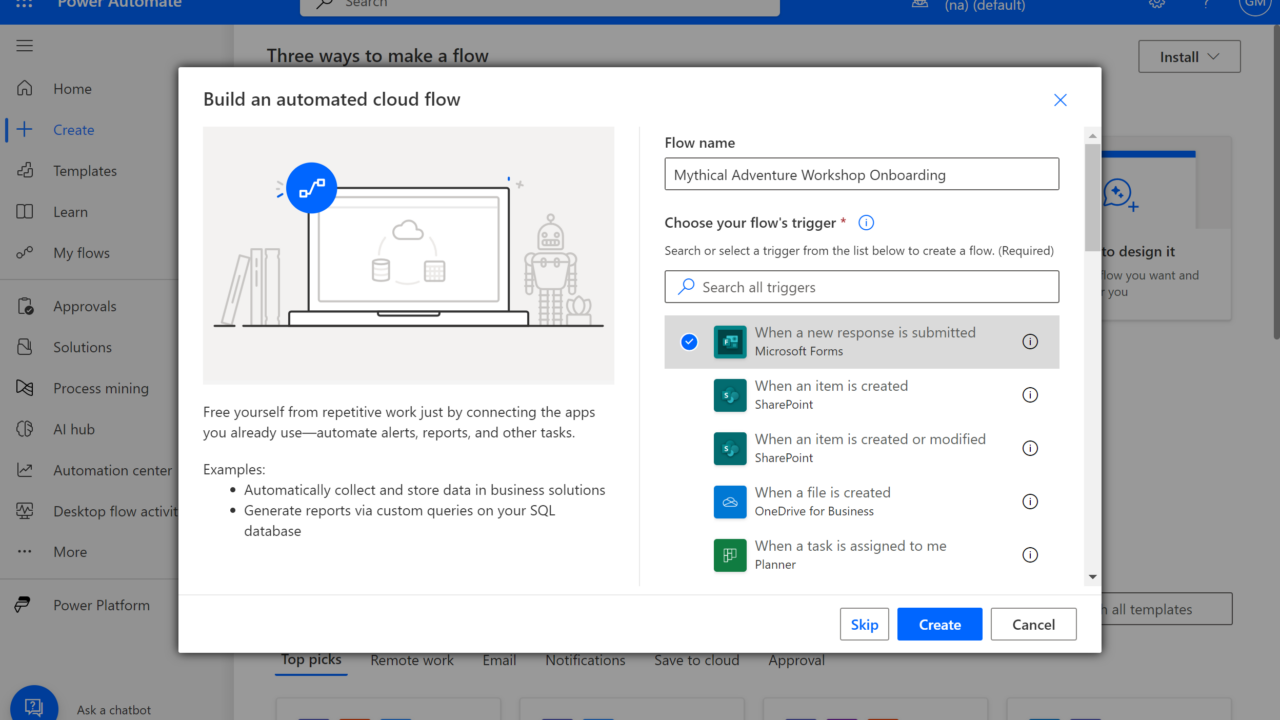
Task: Click the OneDrive for Business trigger icon
Action: (x=730, y=502)
